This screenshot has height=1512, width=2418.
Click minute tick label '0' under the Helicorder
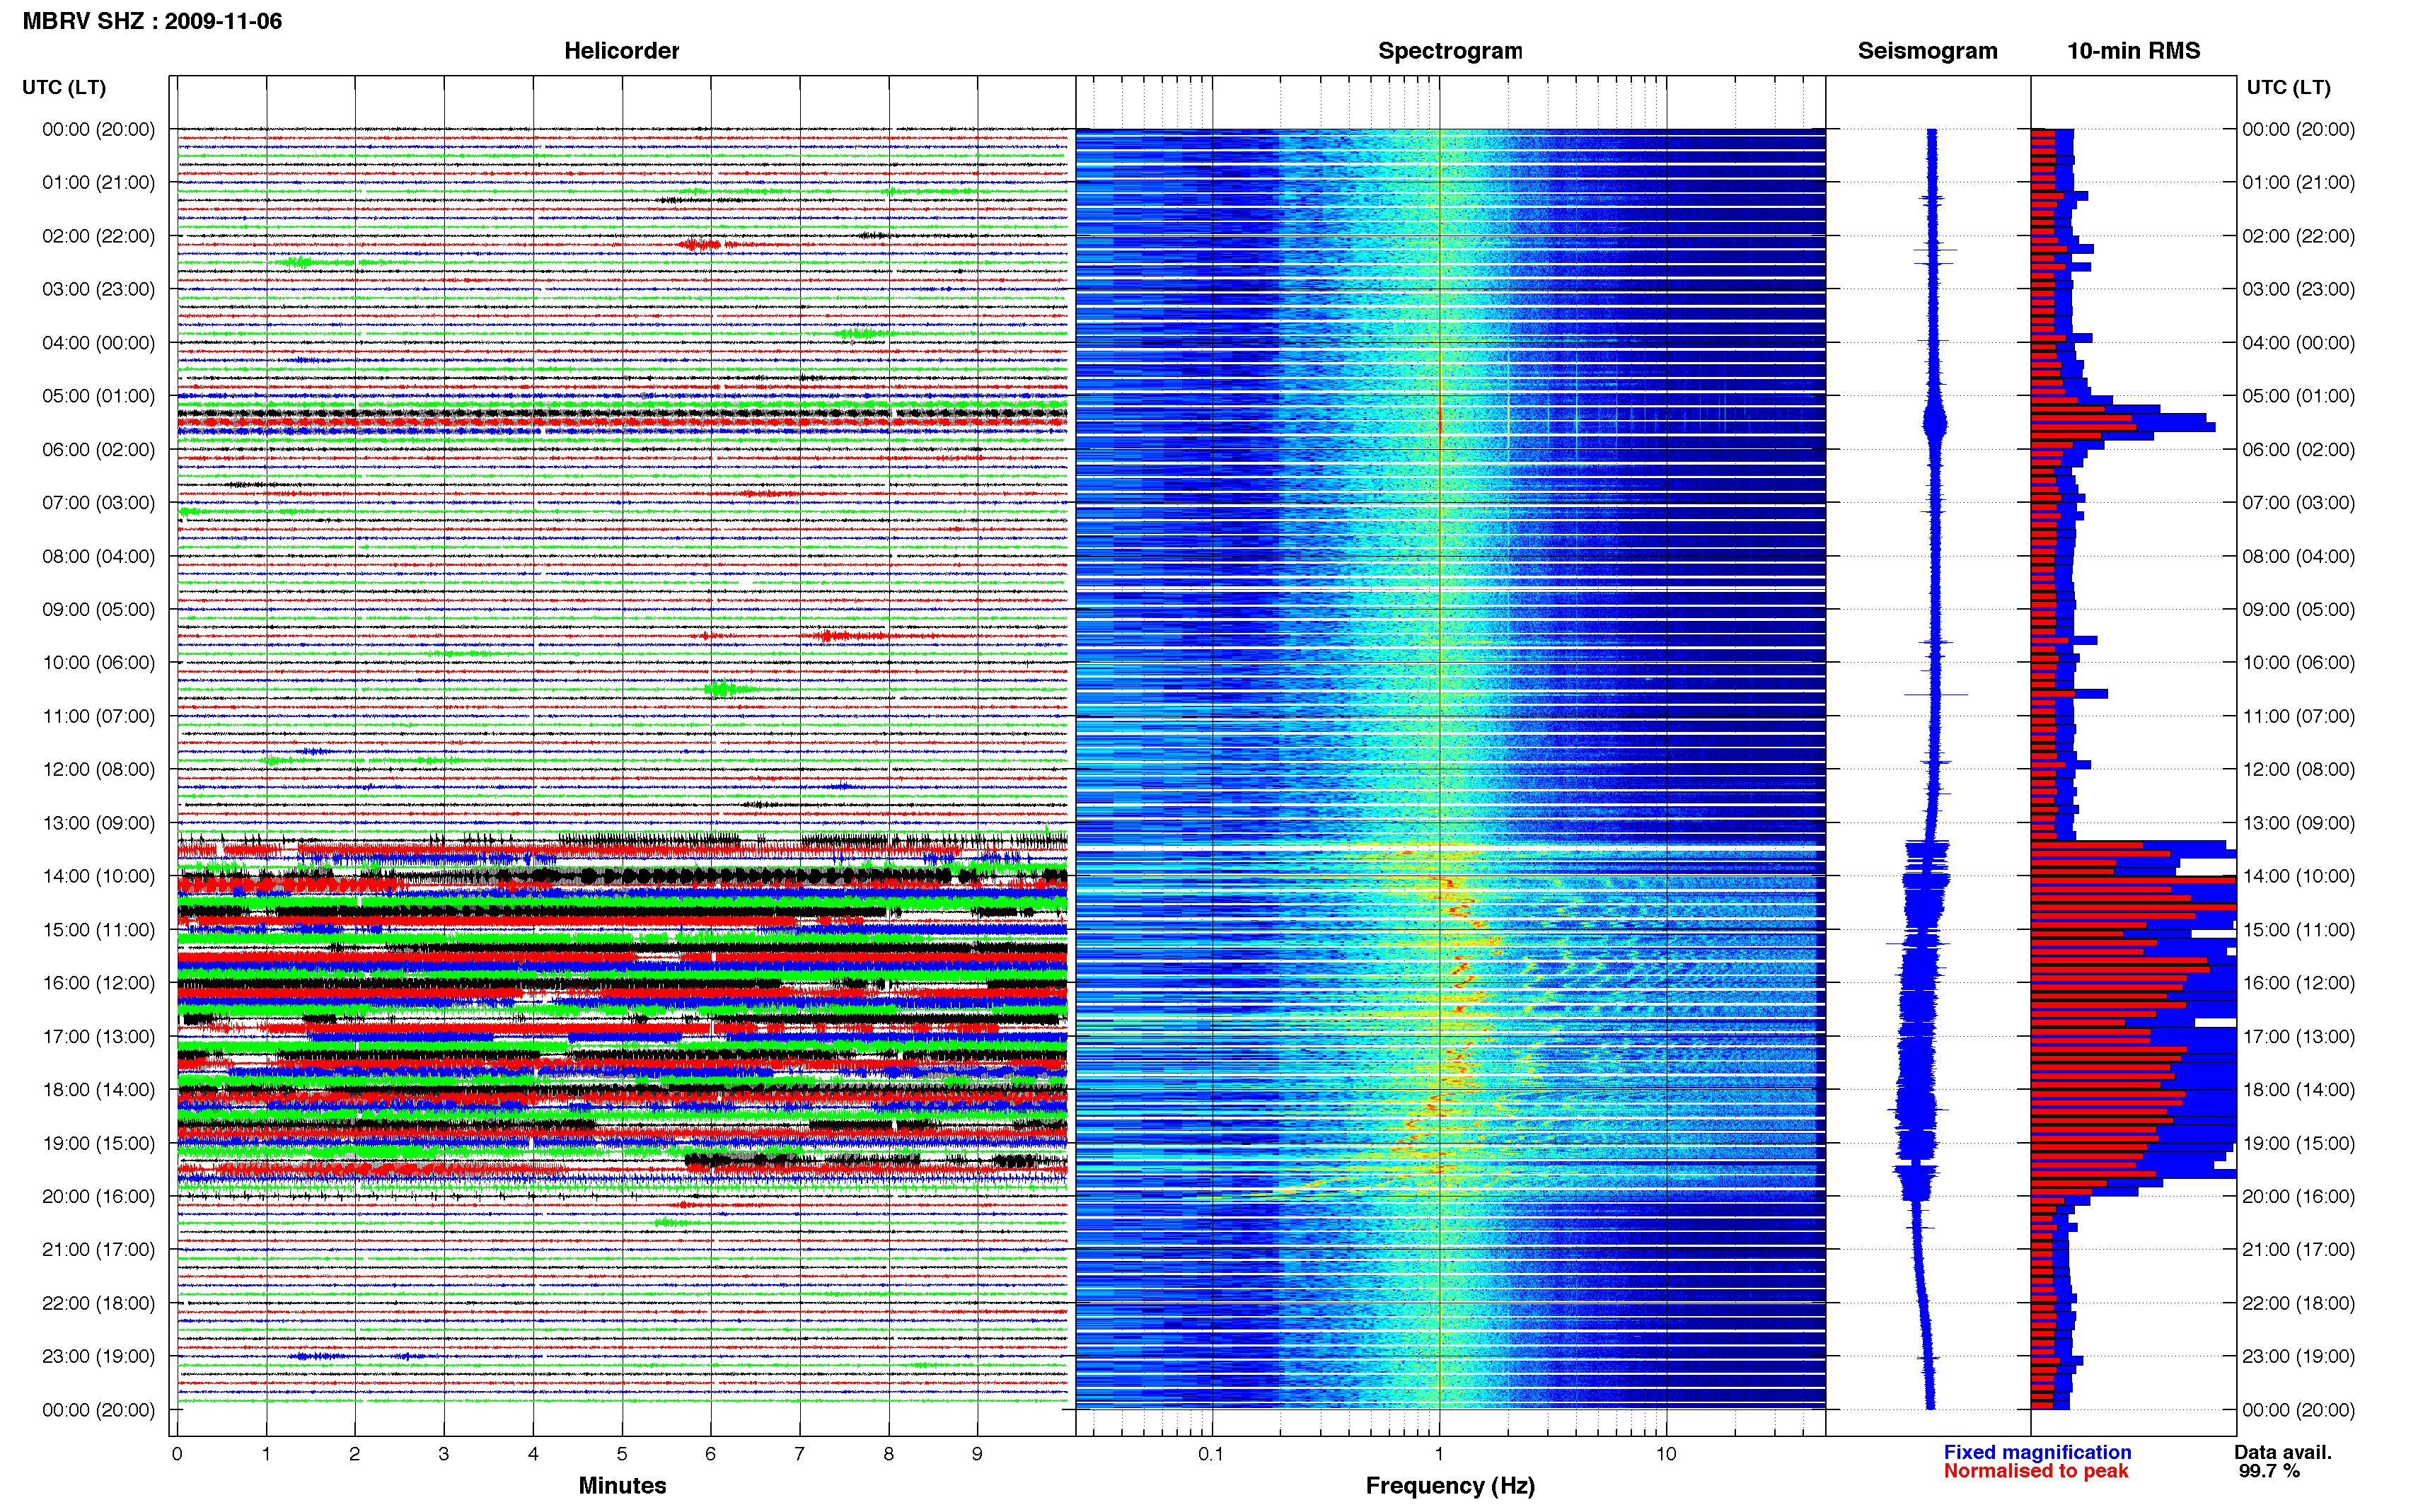point(177,1454)
